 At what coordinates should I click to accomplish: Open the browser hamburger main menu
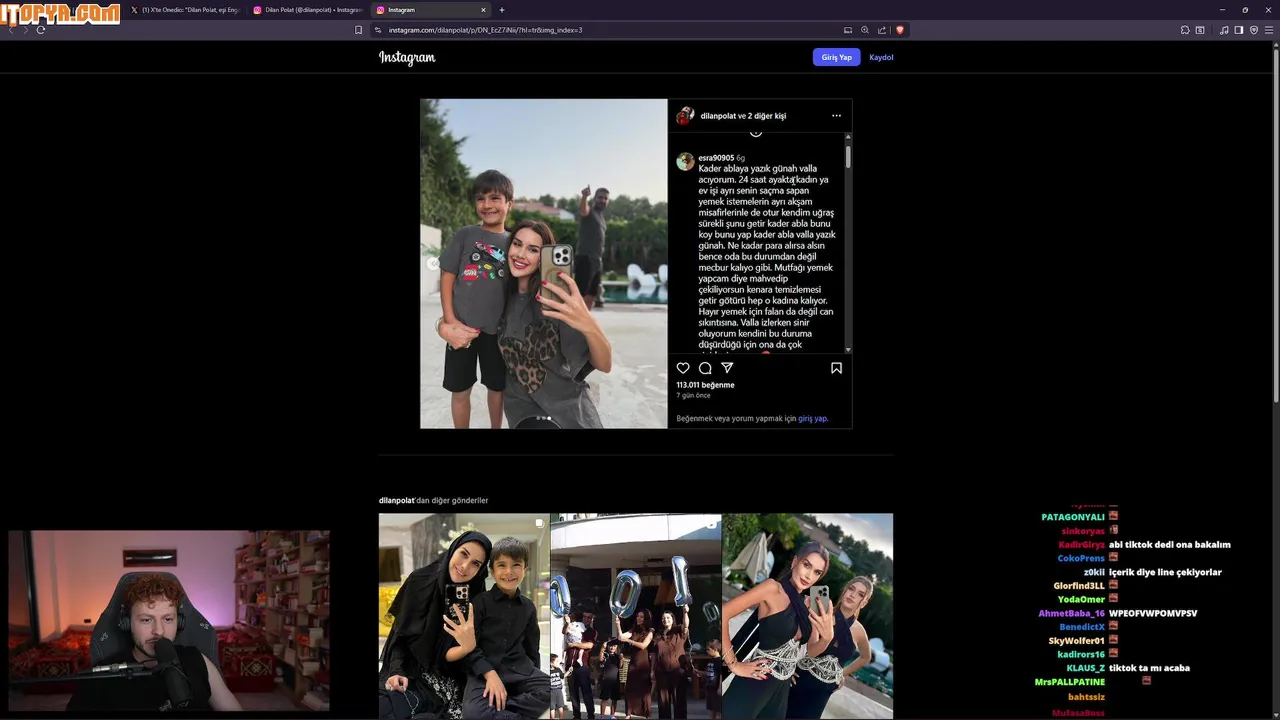point(1268,30)
